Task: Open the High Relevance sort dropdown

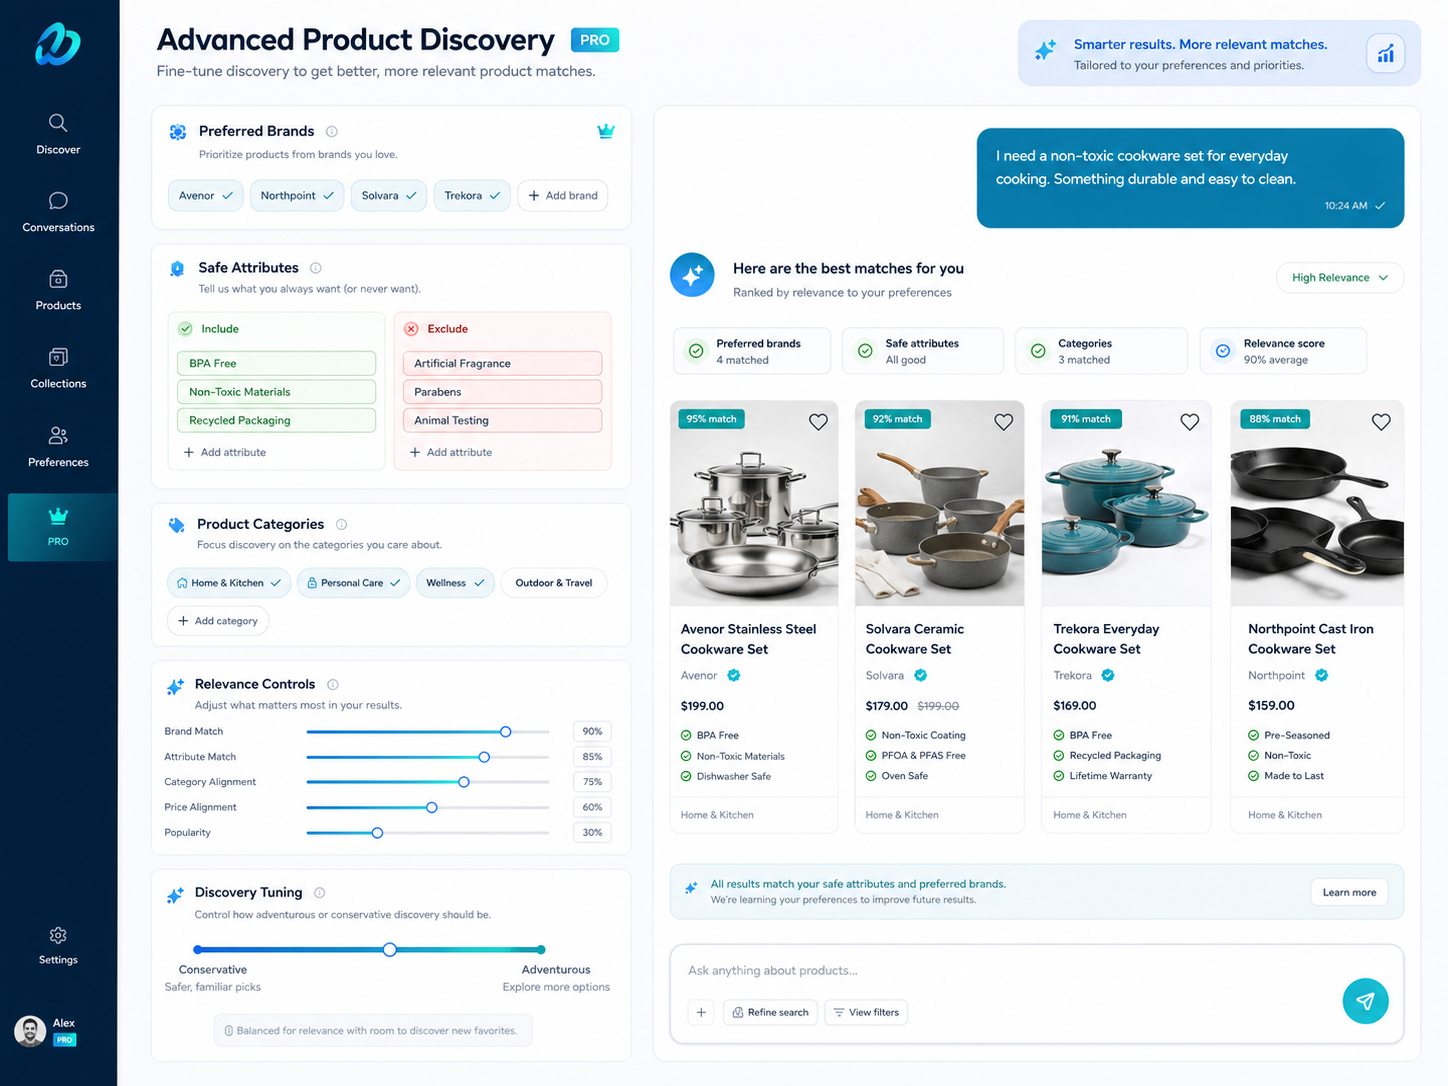Action: tap(1340, 278)
